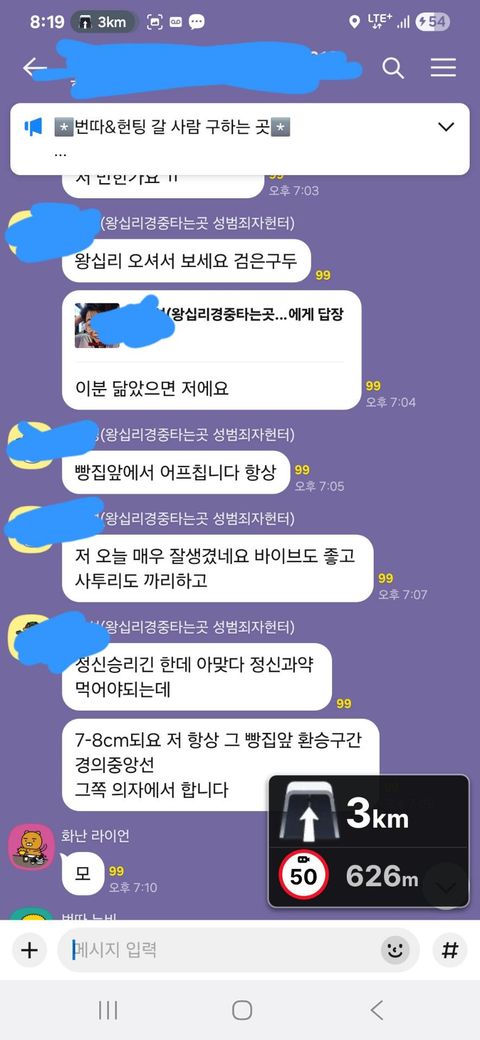Tap the 3km navigation overlay card
Screen dimensions: 480x1040
pyautogui.click(x=368, y=841)
